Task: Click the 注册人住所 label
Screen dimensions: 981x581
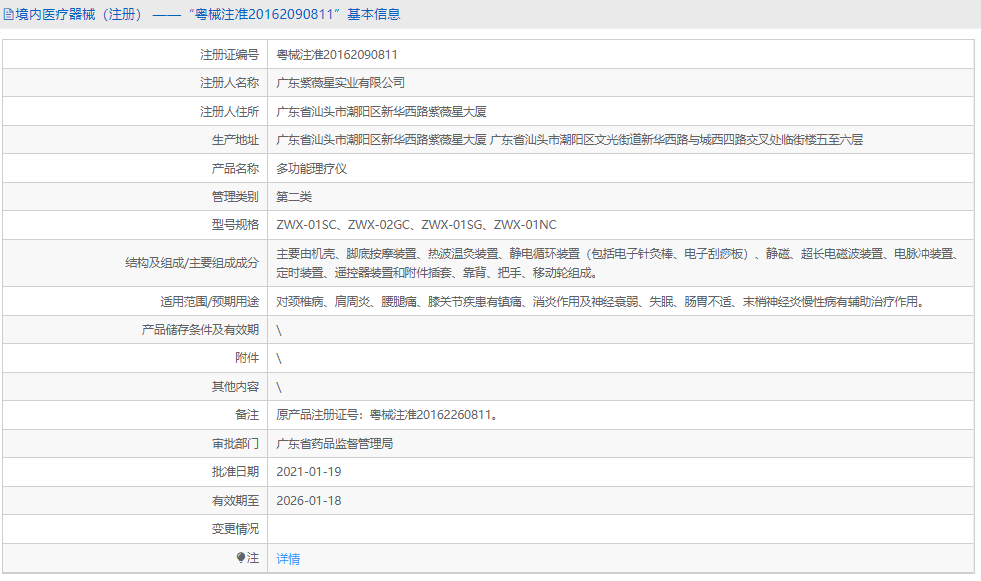Action: 229,112
